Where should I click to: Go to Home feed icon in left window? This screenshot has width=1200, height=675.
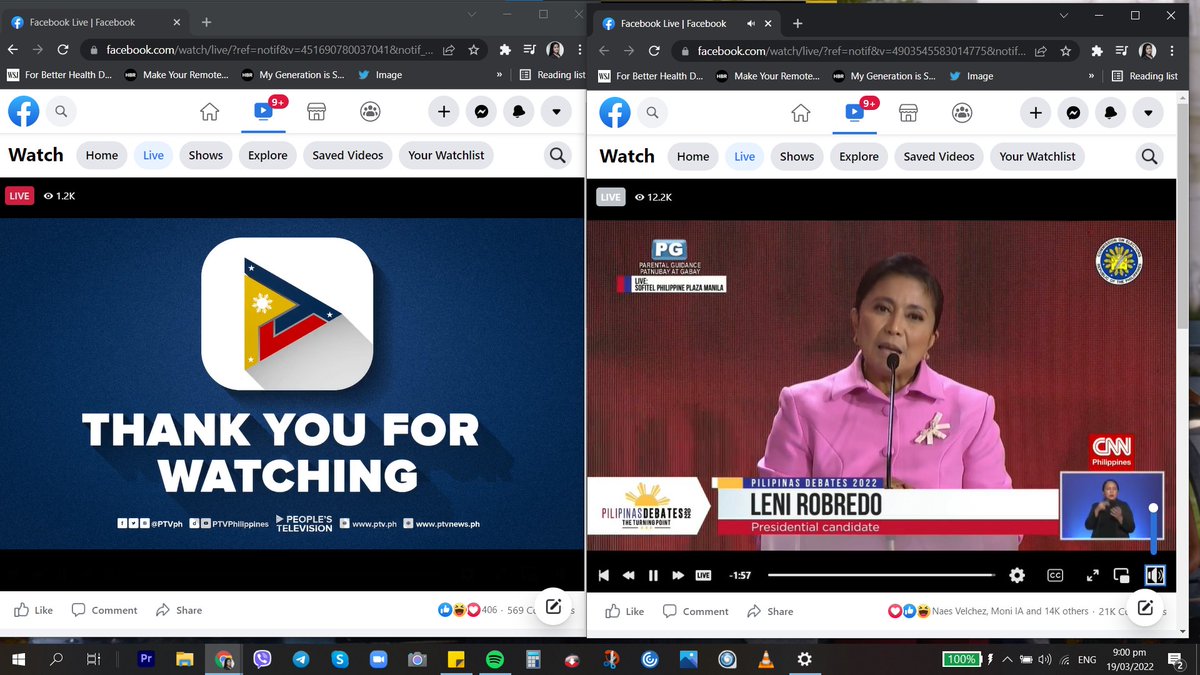coord(209,112)
